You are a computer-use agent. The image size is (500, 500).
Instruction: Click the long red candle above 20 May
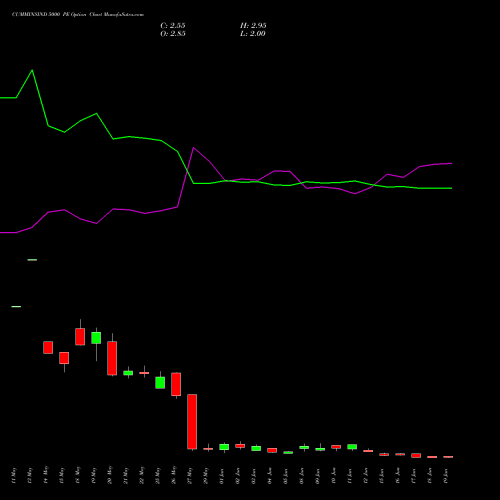click(112, 358)
